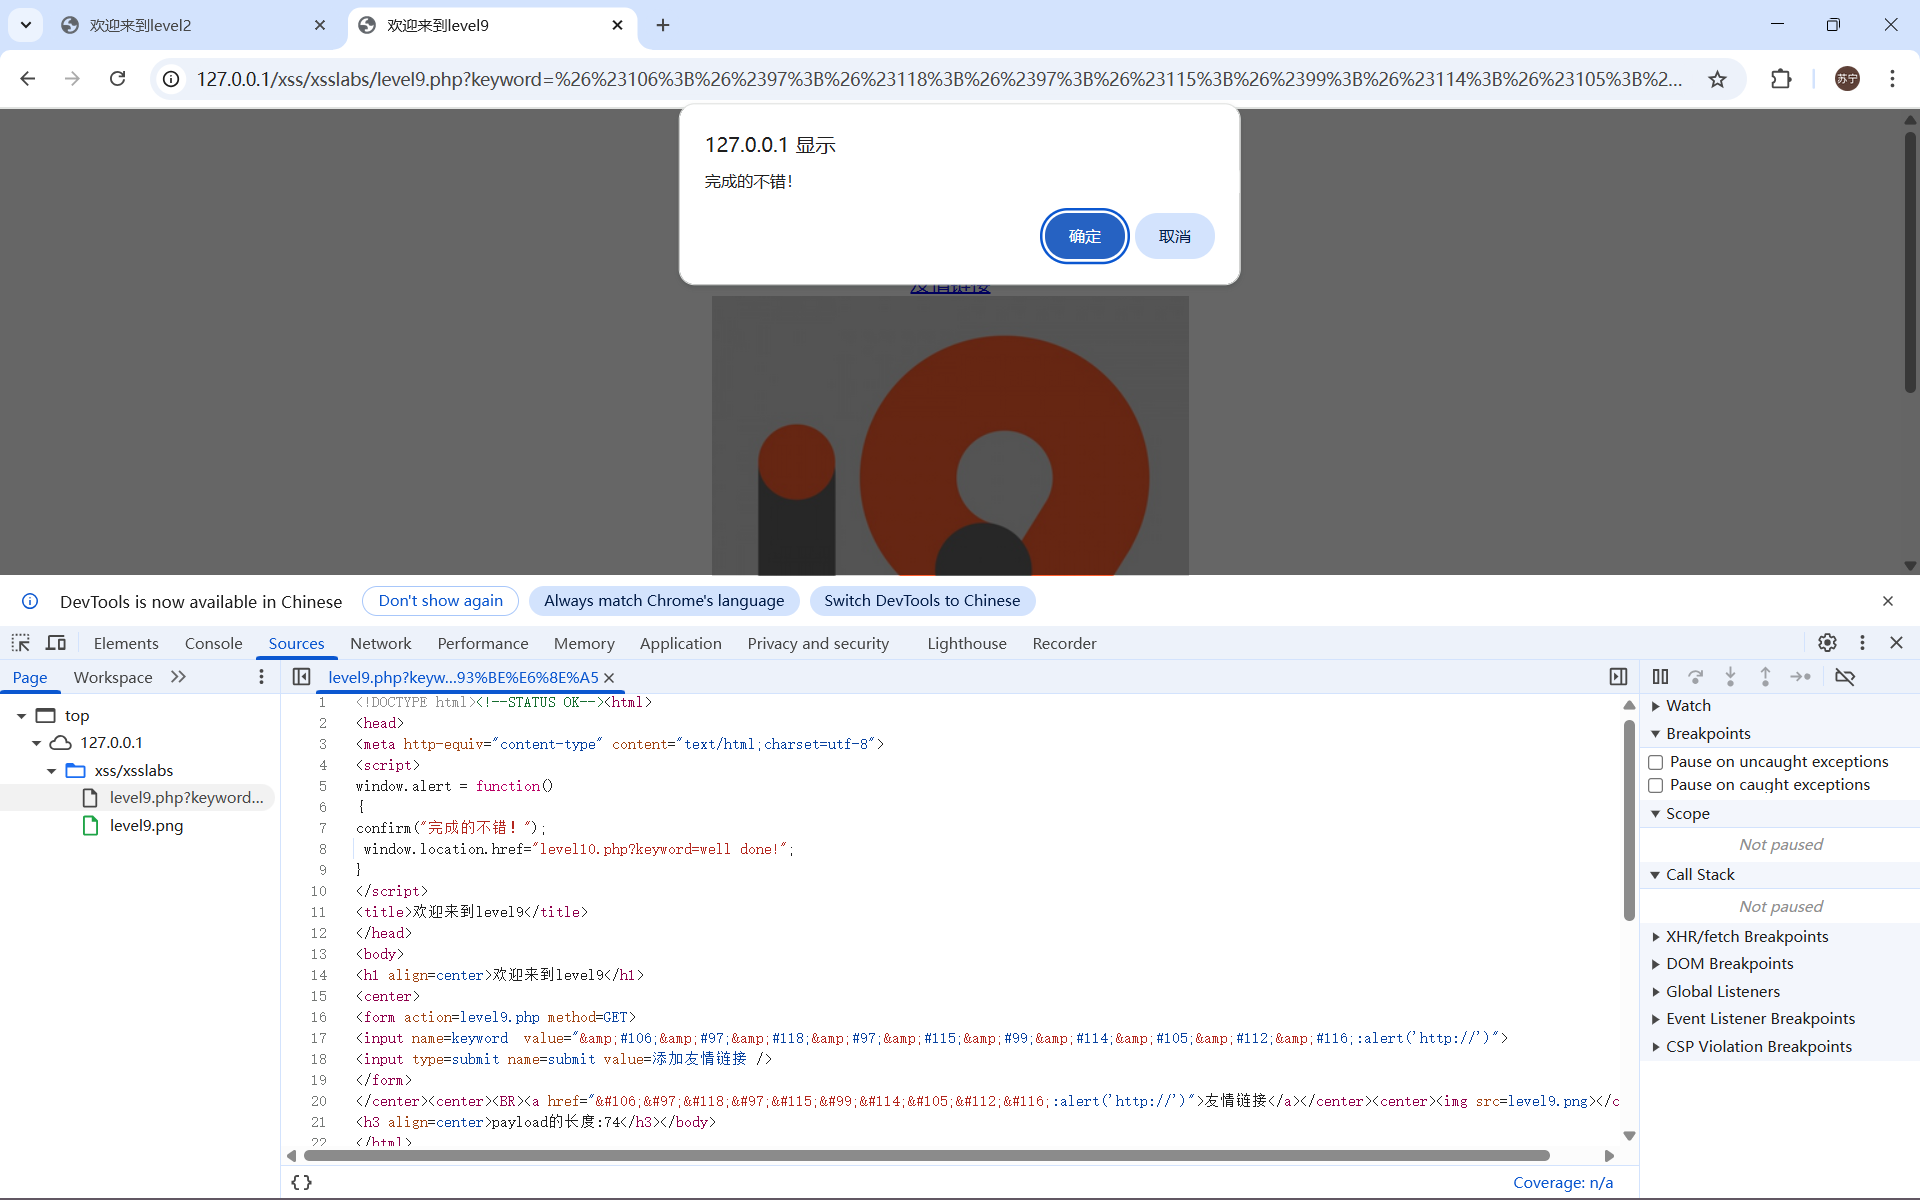1920x1200 pixels.
Task: View site information icon in address bar
Action: pos(172,79)
